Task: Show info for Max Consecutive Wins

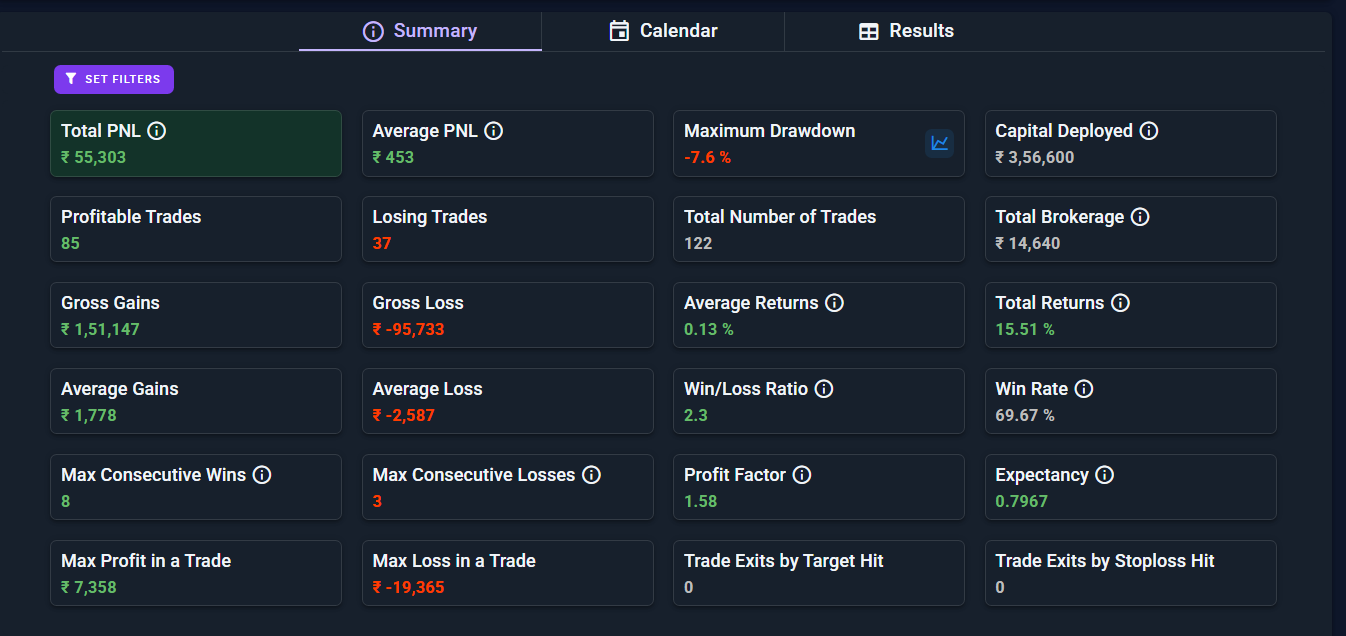Action: (262, 475)
